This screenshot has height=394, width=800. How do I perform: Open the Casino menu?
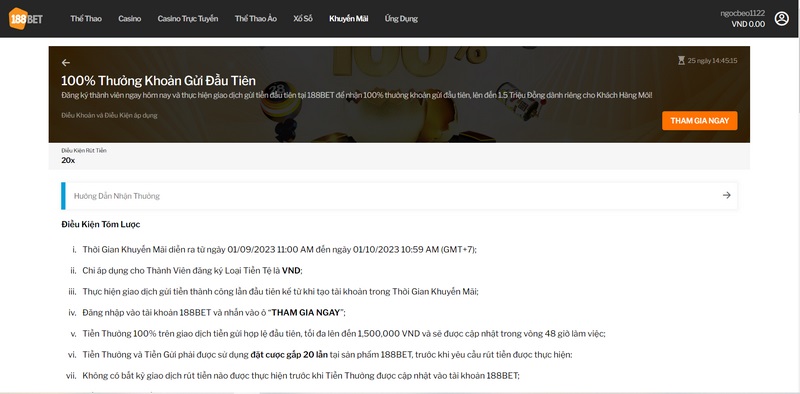pos(130,19)
